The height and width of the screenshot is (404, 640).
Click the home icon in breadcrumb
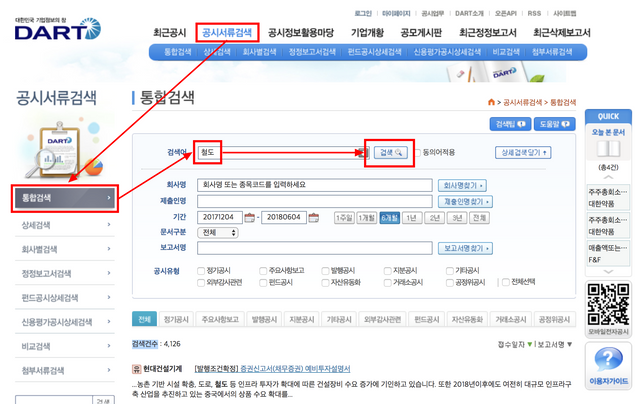click(x=491, y=102)
